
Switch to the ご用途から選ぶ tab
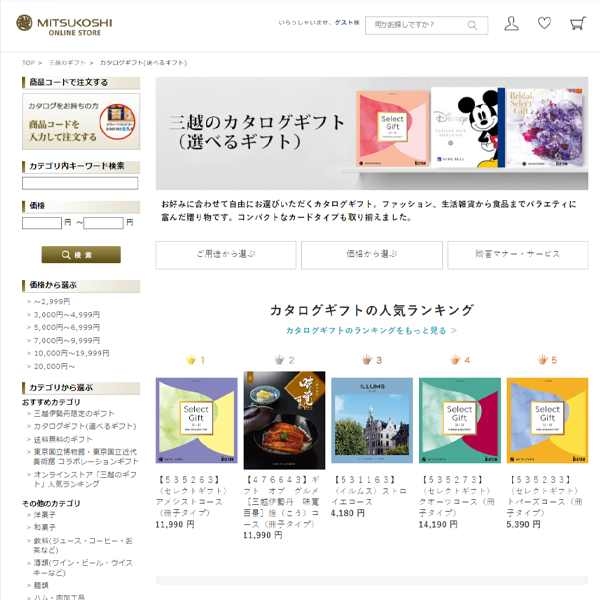pos(226,255)
